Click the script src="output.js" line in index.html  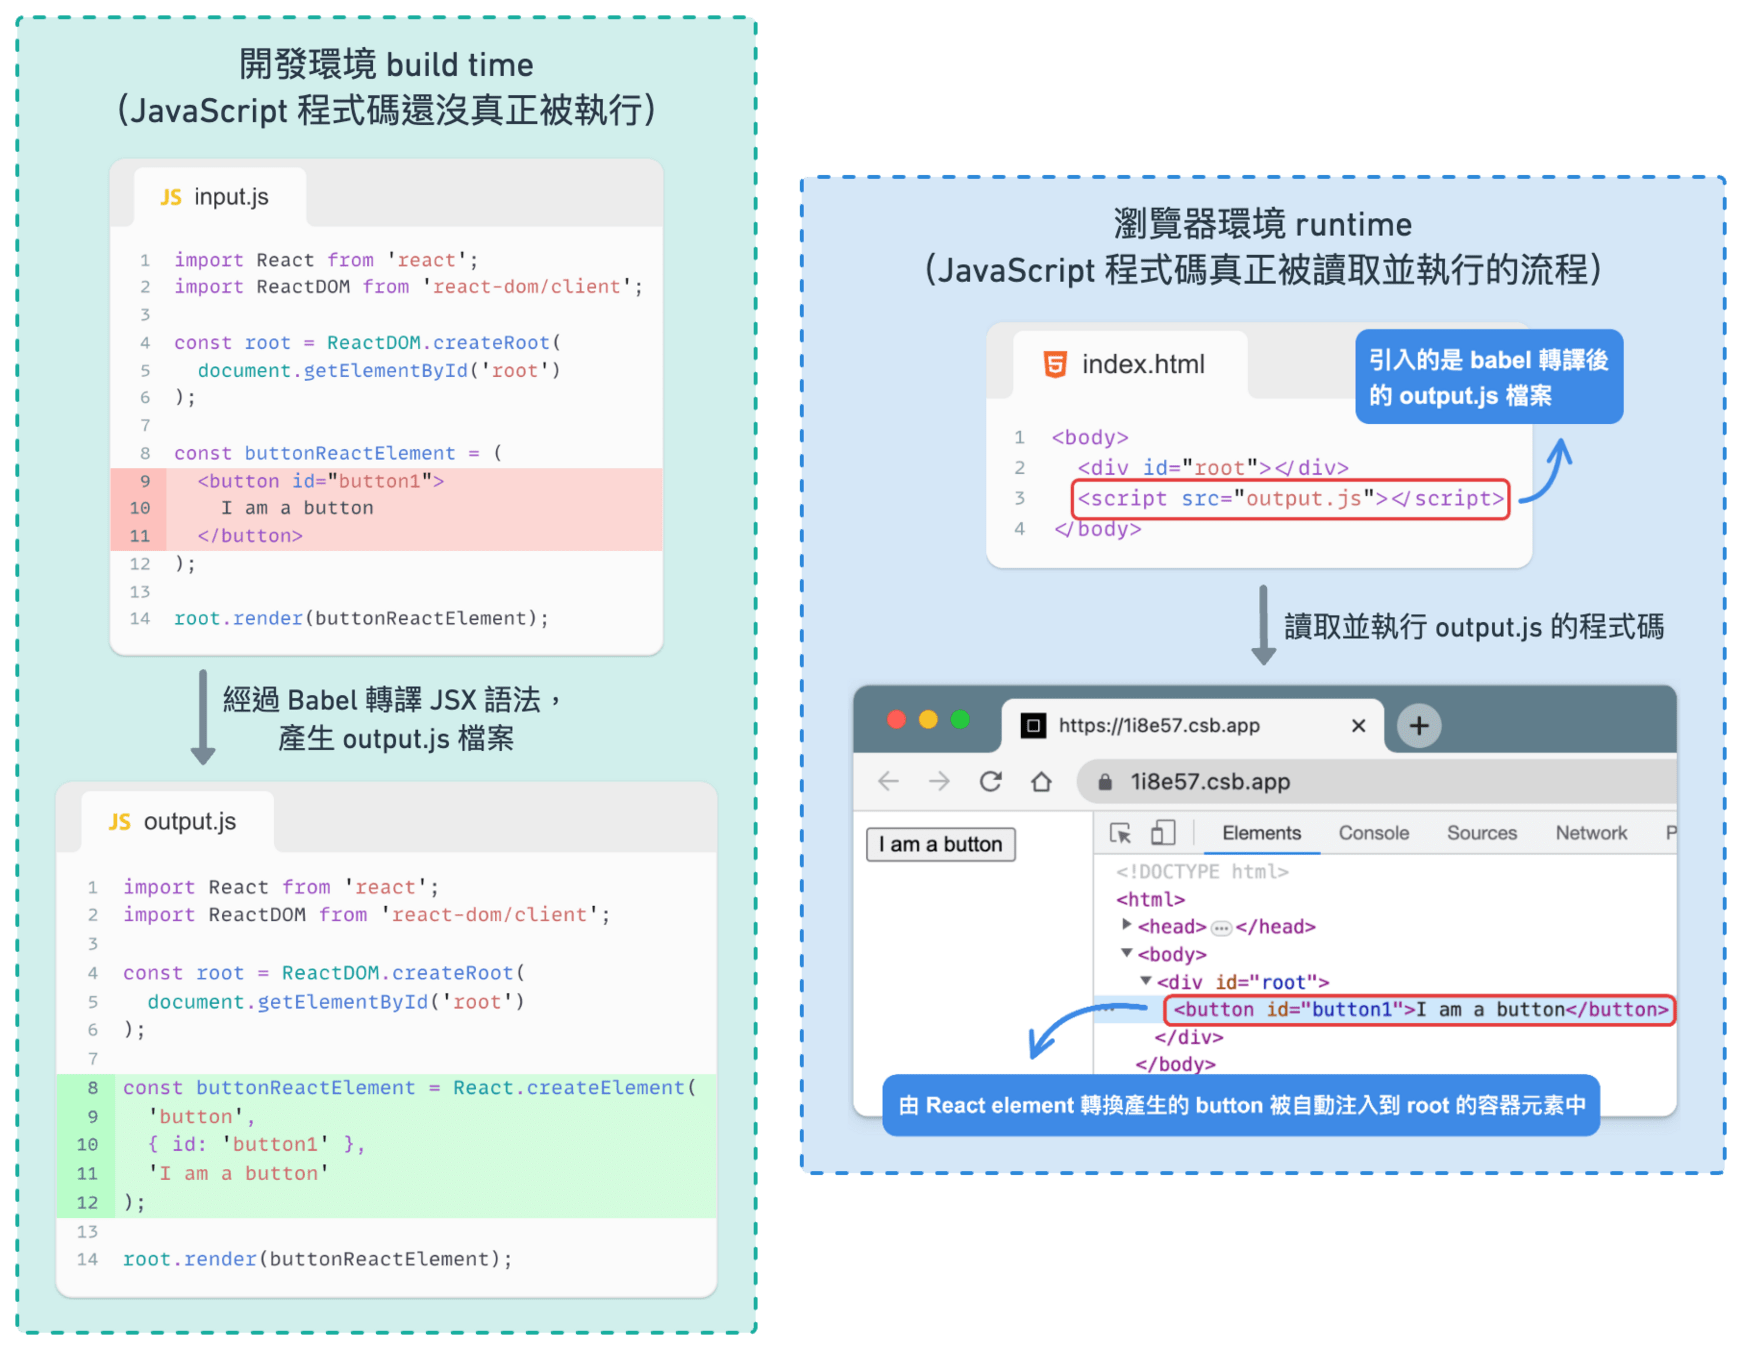coord(1290,498)
